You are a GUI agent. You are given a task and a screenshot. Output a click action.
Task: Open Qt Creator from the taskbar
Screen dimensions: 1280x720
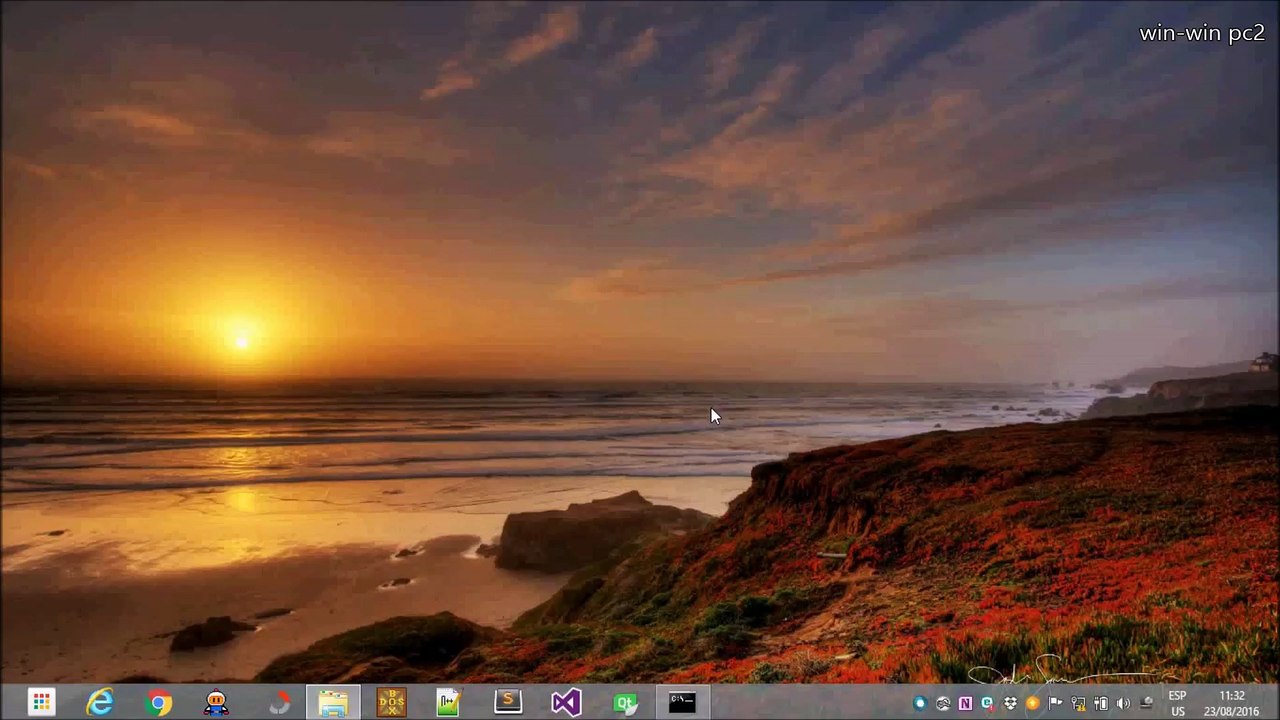click(624, 703)
